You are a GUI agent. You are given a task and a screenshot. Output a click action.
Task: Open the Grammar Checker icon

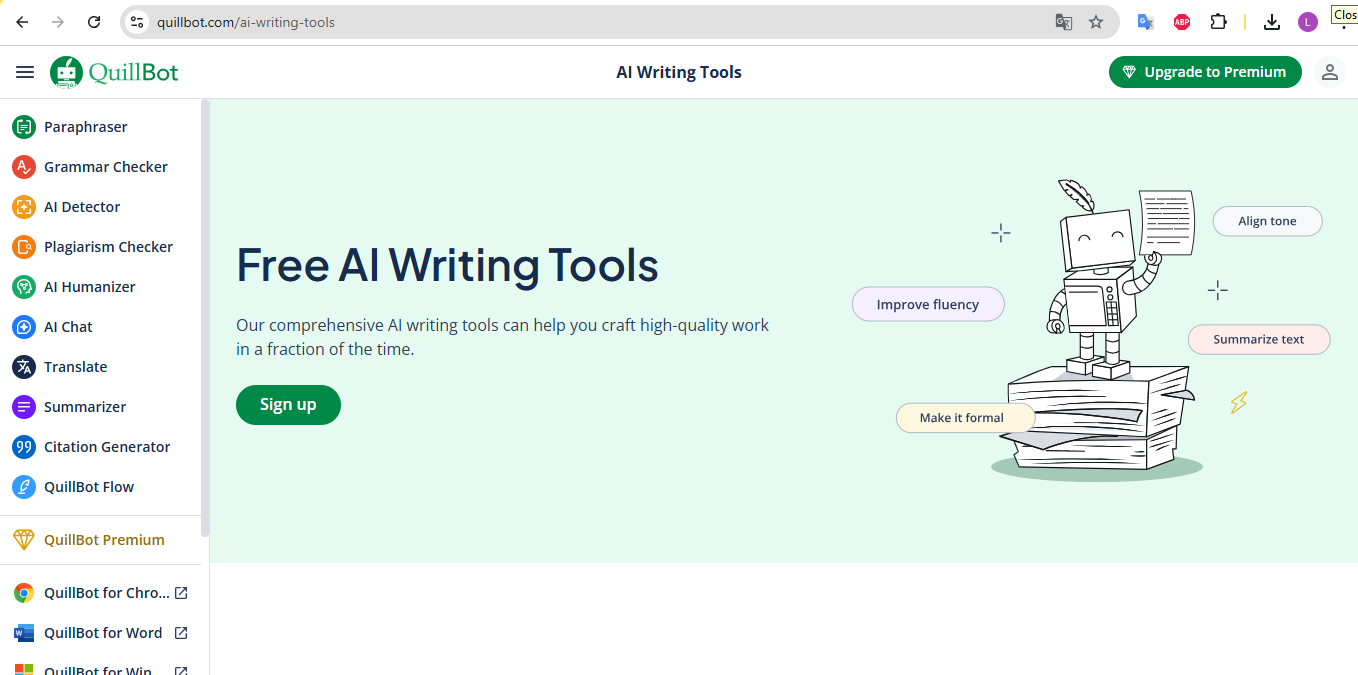24,167
